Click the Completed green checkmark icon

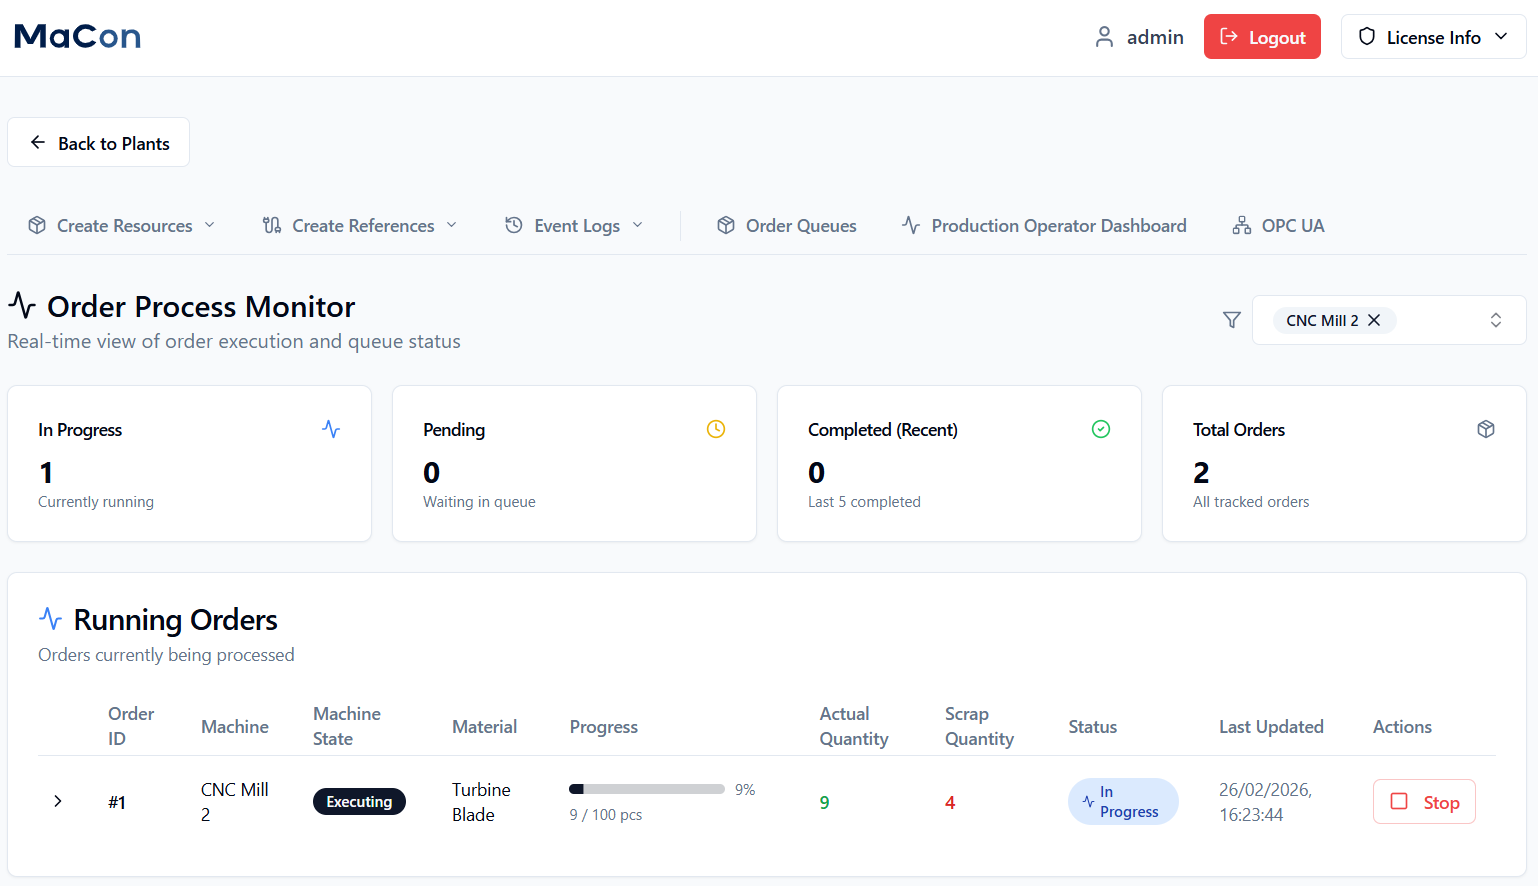(1101, 429)
